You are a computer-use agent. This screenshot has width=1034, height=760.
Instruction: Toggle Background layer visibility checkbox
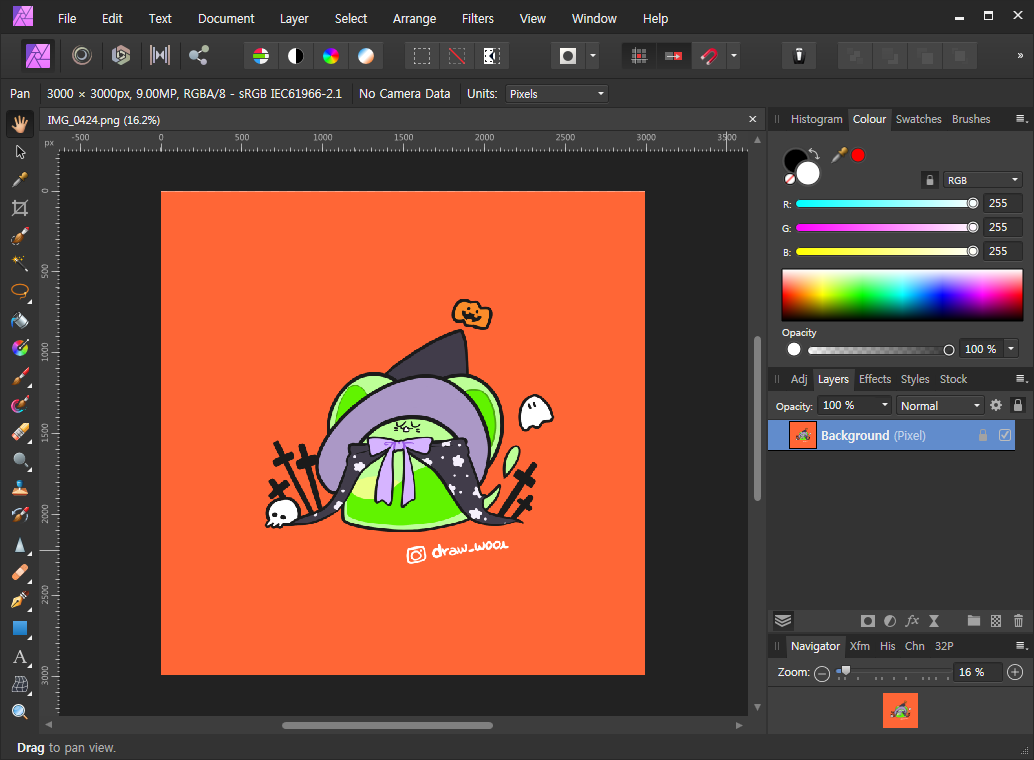tap(1005, 435)
